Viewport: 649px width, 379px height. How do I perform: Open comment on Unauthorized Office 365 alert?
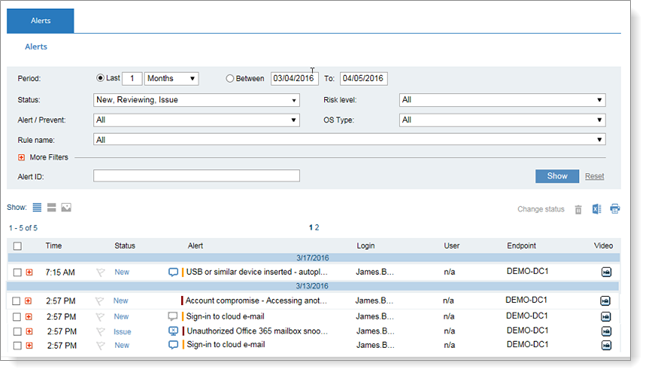[x=173, y=331]
